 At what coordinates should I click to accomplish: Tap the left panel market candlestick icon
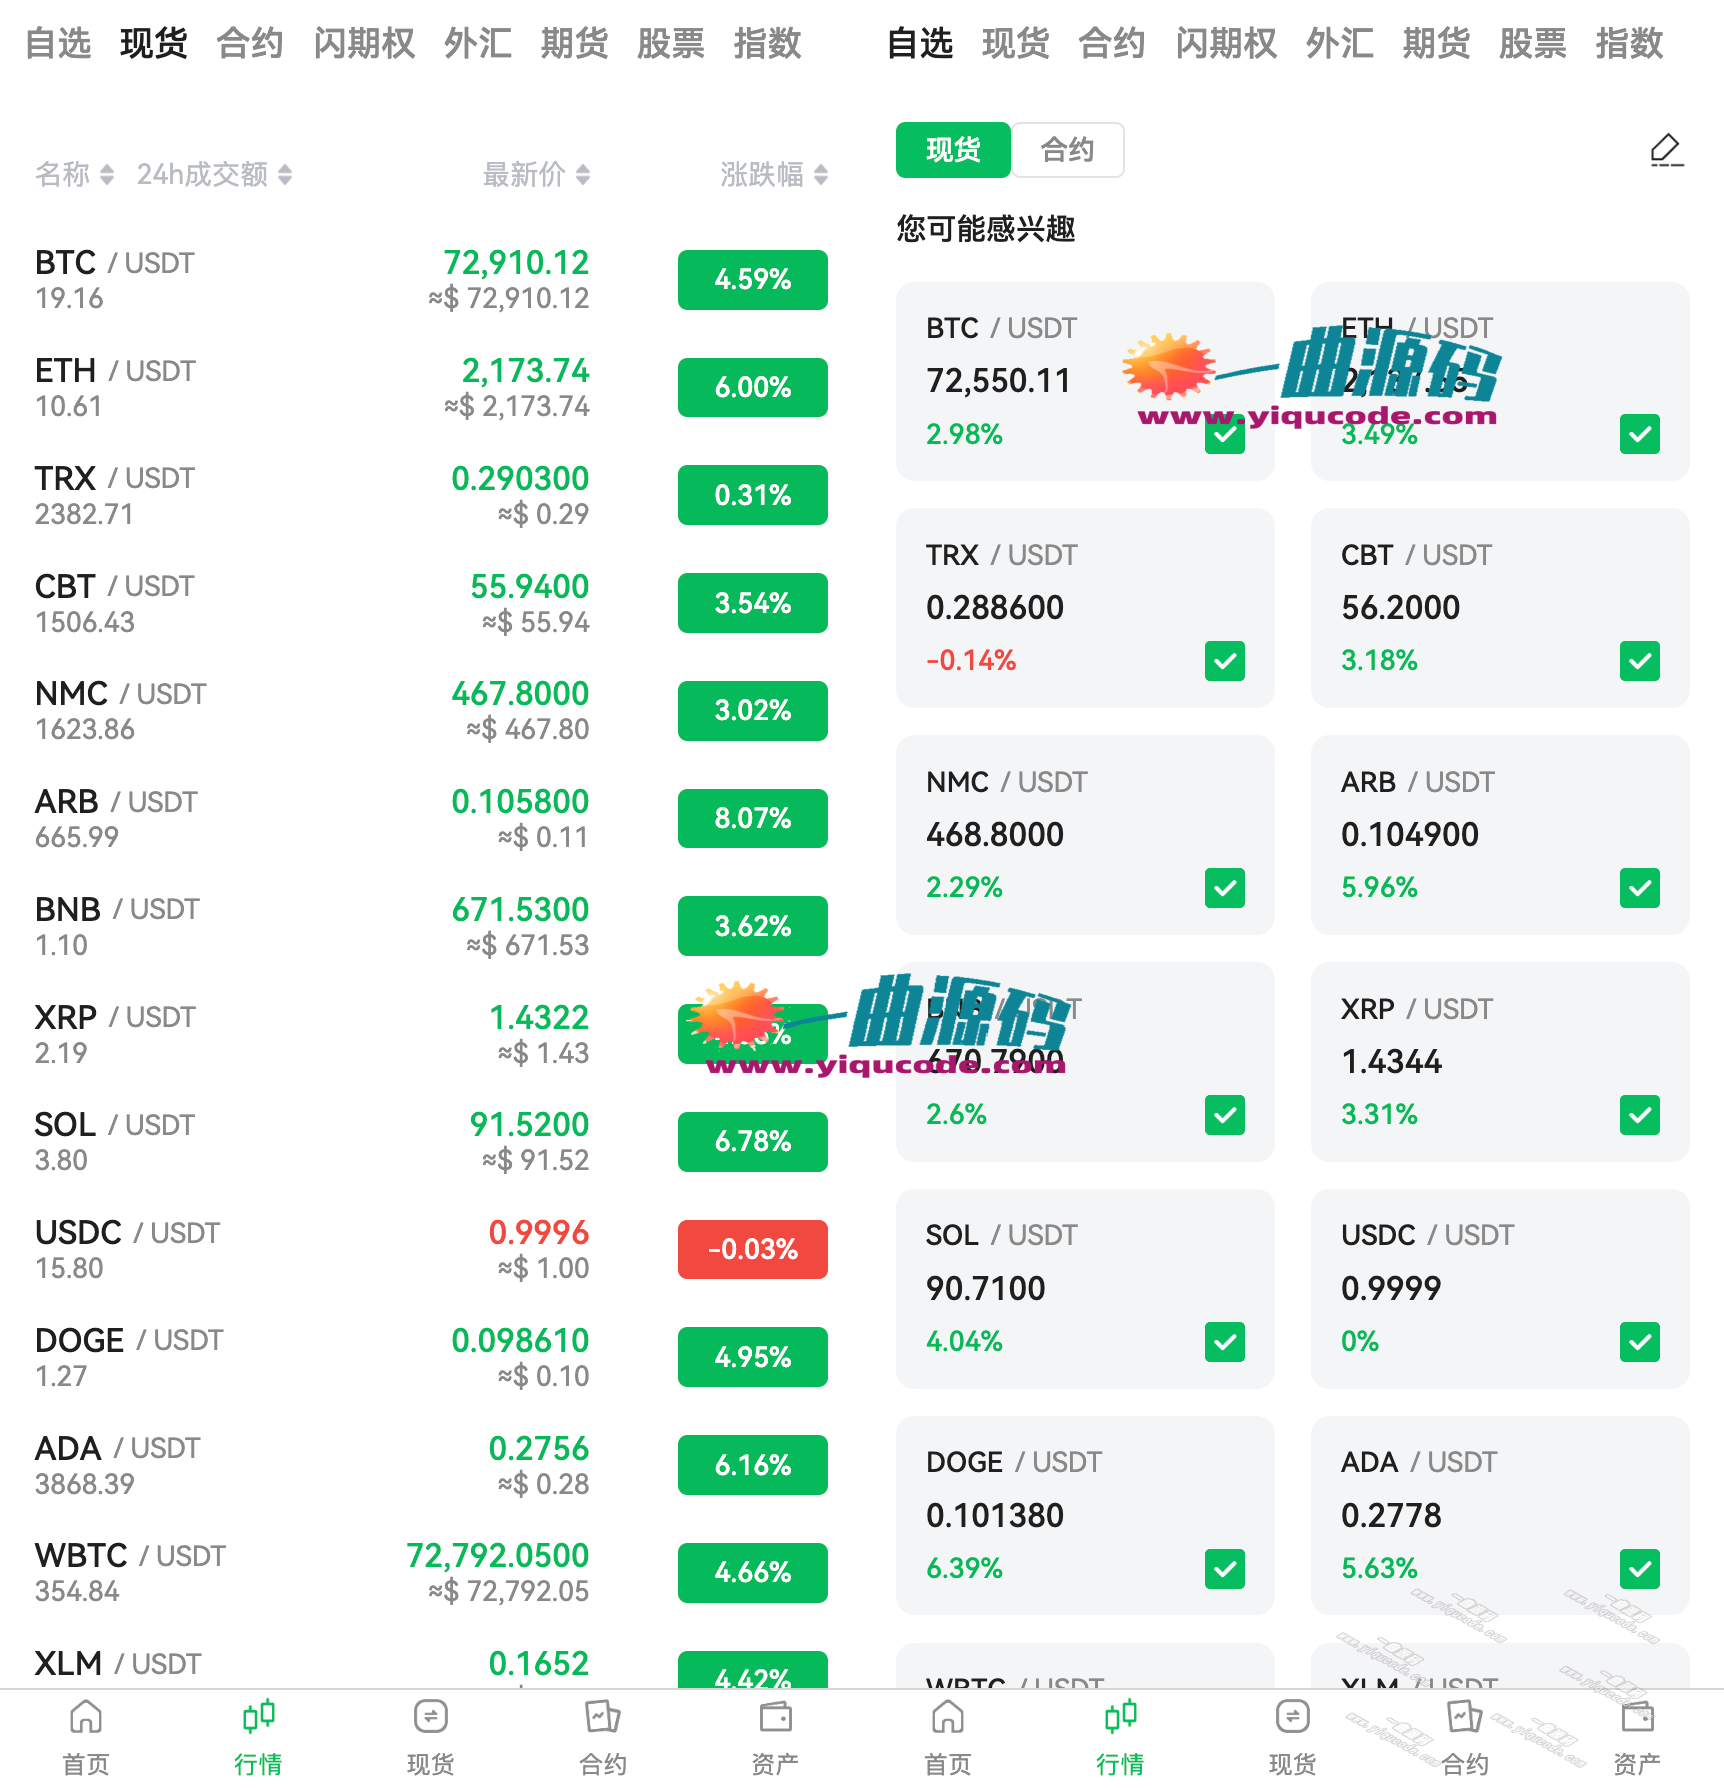pyautogui.click(x=258, y=1718)
